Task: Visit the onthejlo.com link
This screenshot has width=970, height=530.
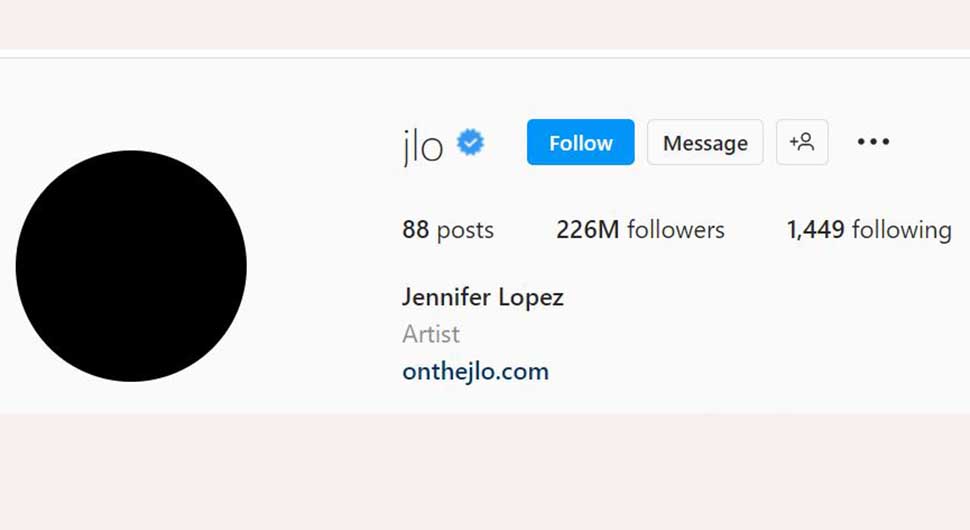Action: click(475, 372)
